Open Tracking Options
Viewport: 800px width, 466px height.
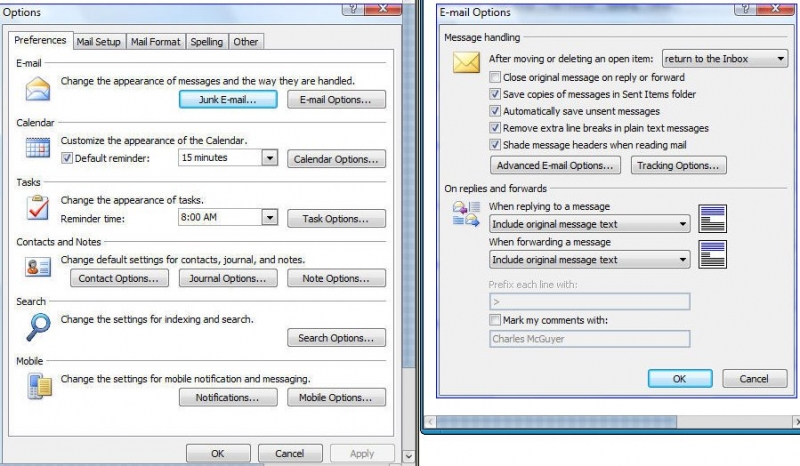(679, 165)
